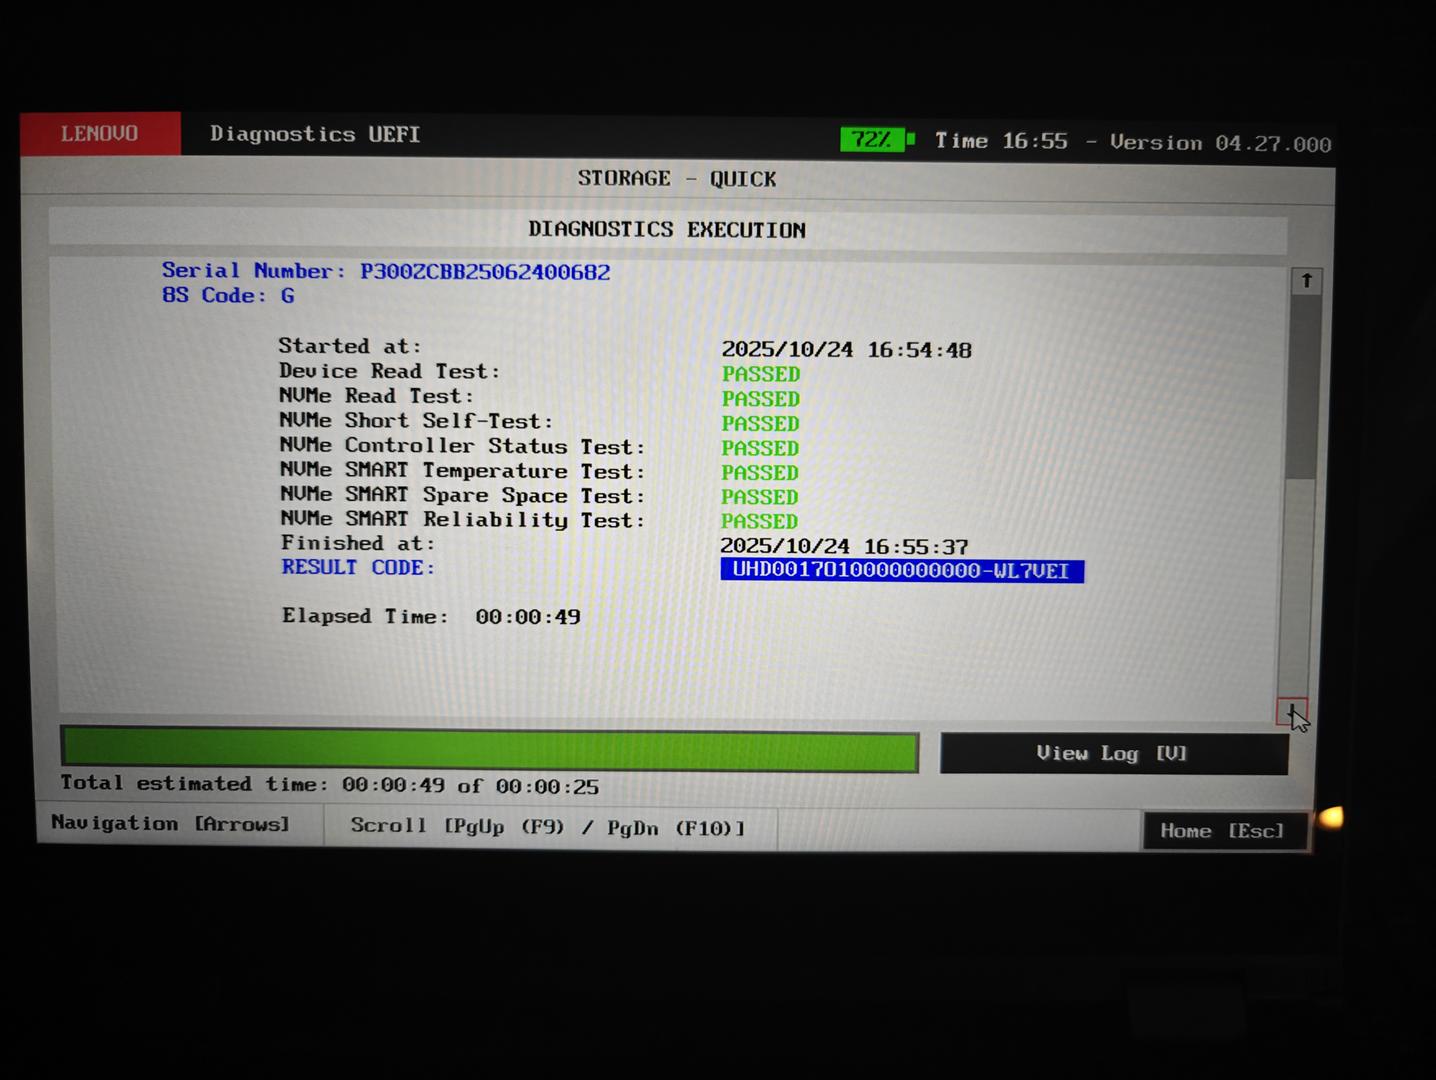Select the Serial Number line
Screen dimensions: 1436x1080
click(386, 271)
